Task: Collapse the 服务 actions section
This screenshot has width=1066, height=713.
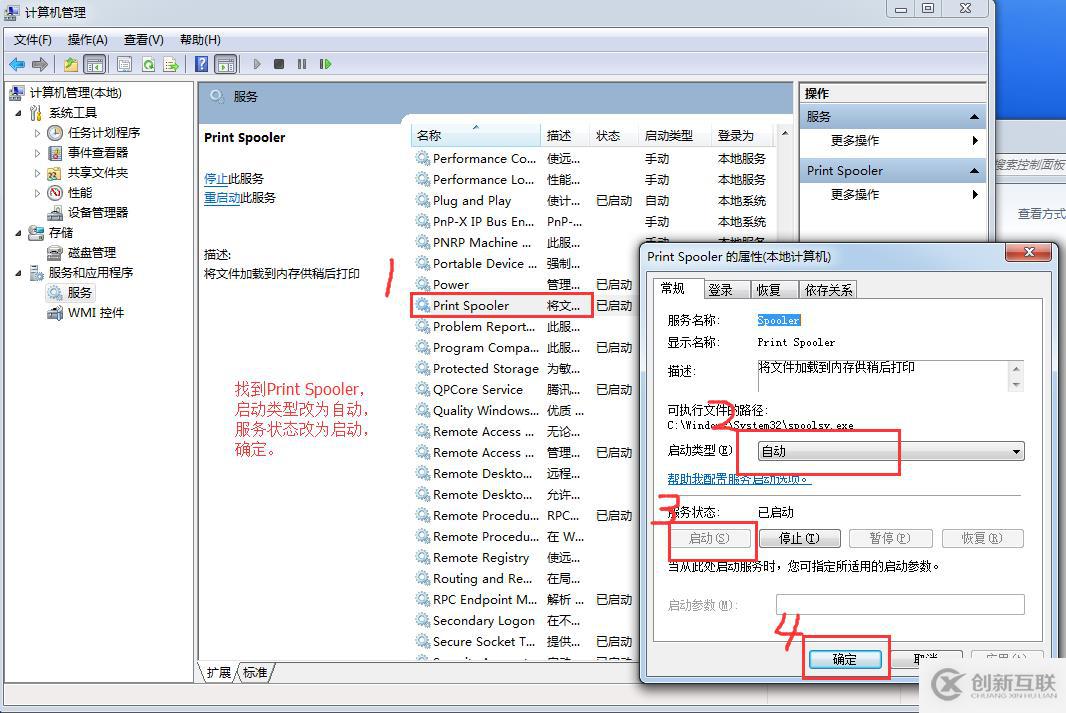Action: click(x=974, y=117)
